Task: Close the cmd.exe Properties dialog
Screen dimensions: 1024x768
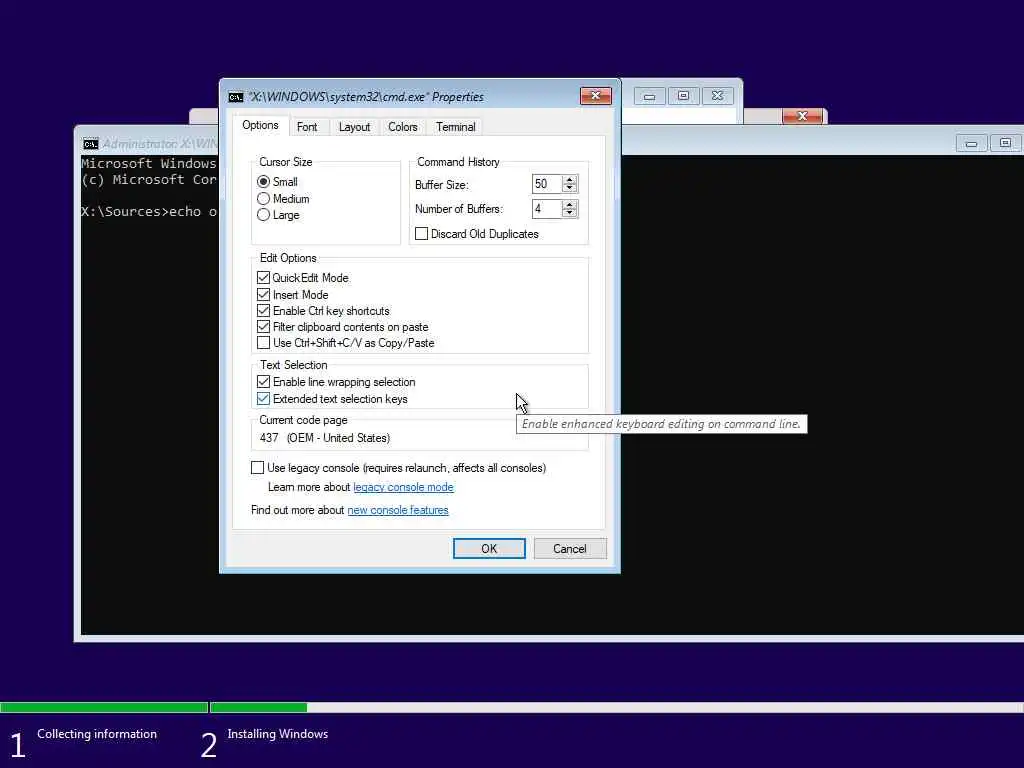Action: 596,96
